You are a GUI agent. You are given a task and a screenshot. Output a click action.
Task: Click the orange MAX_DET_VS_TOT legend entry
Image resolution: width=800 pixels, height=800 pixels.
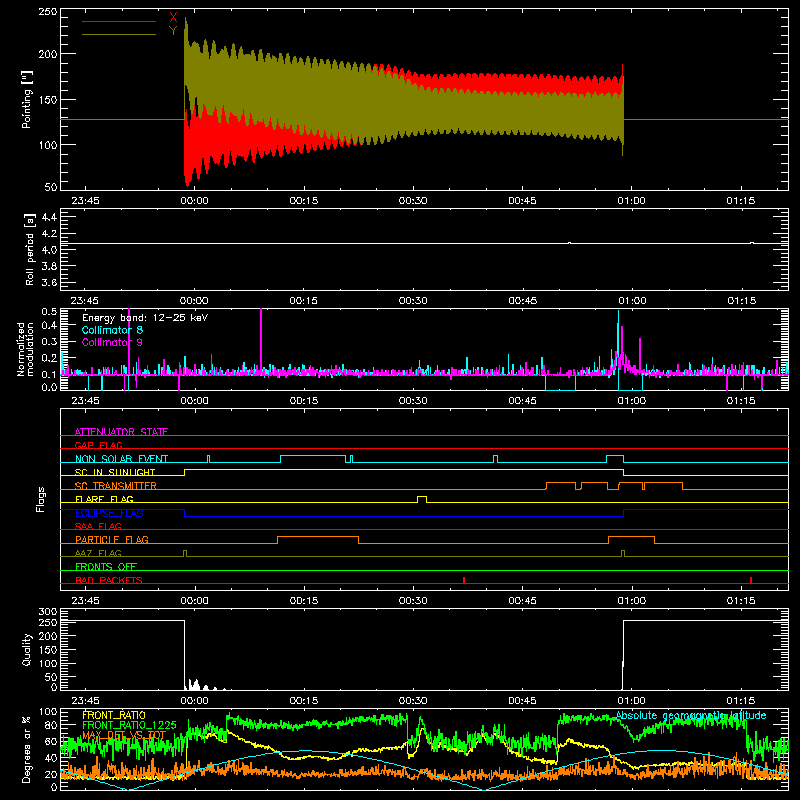[124, 735]
